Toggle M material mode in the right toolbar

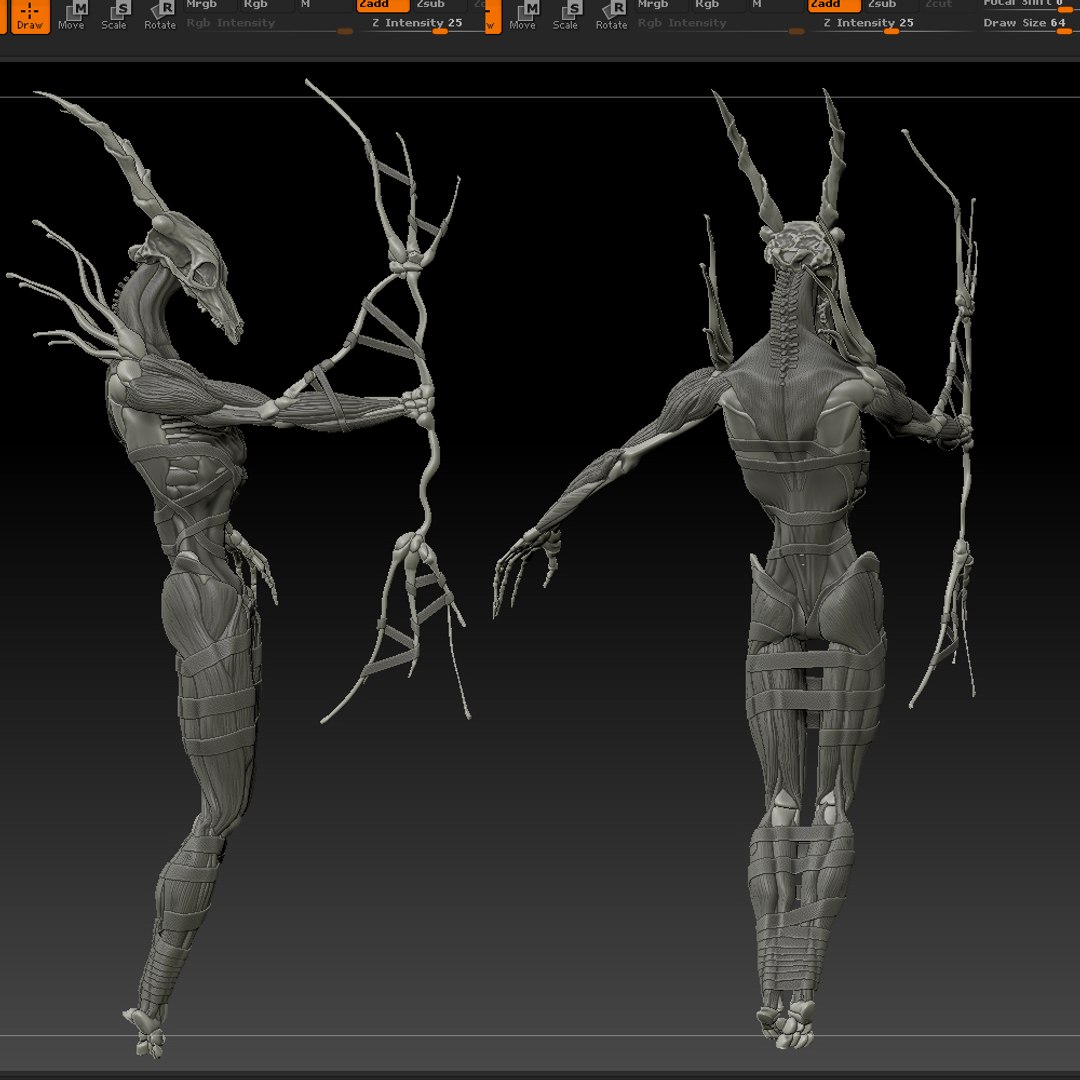click(x=775, y=6)
